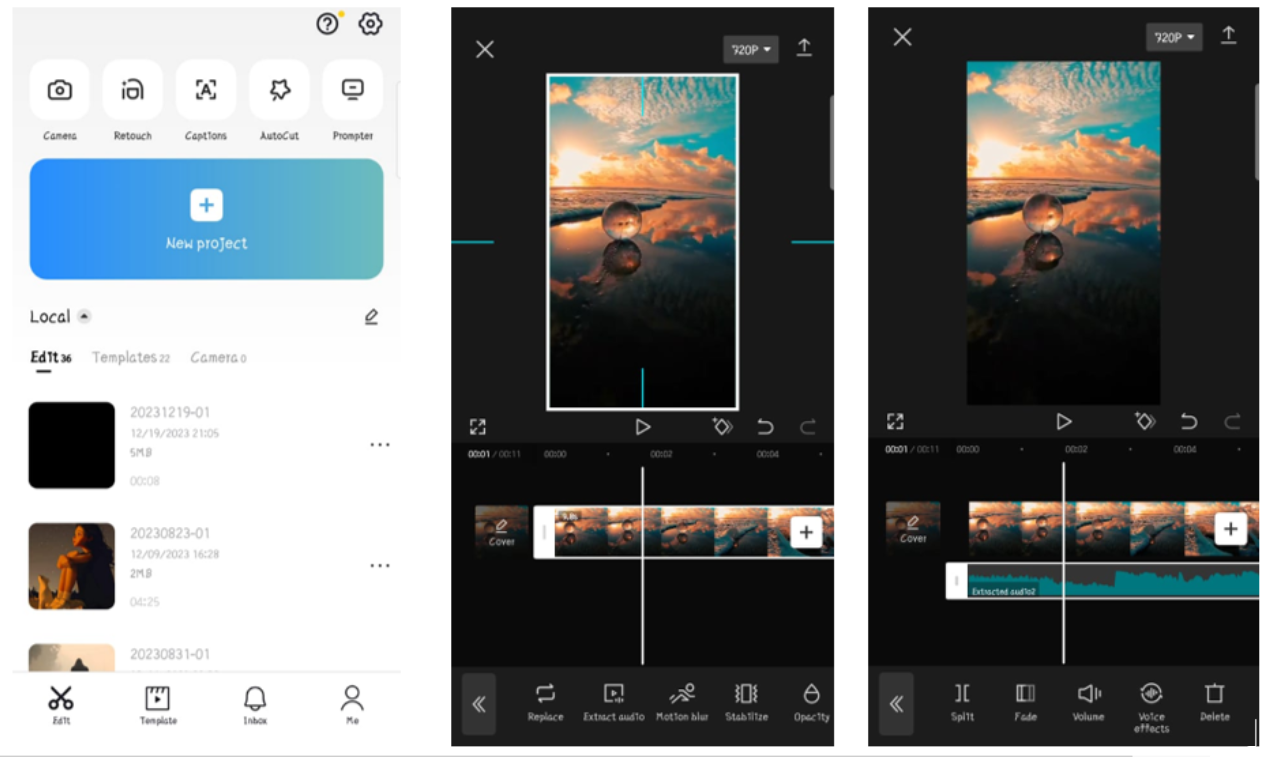Redo action in middle editor

pyautogui.click(x=808, y=427)
